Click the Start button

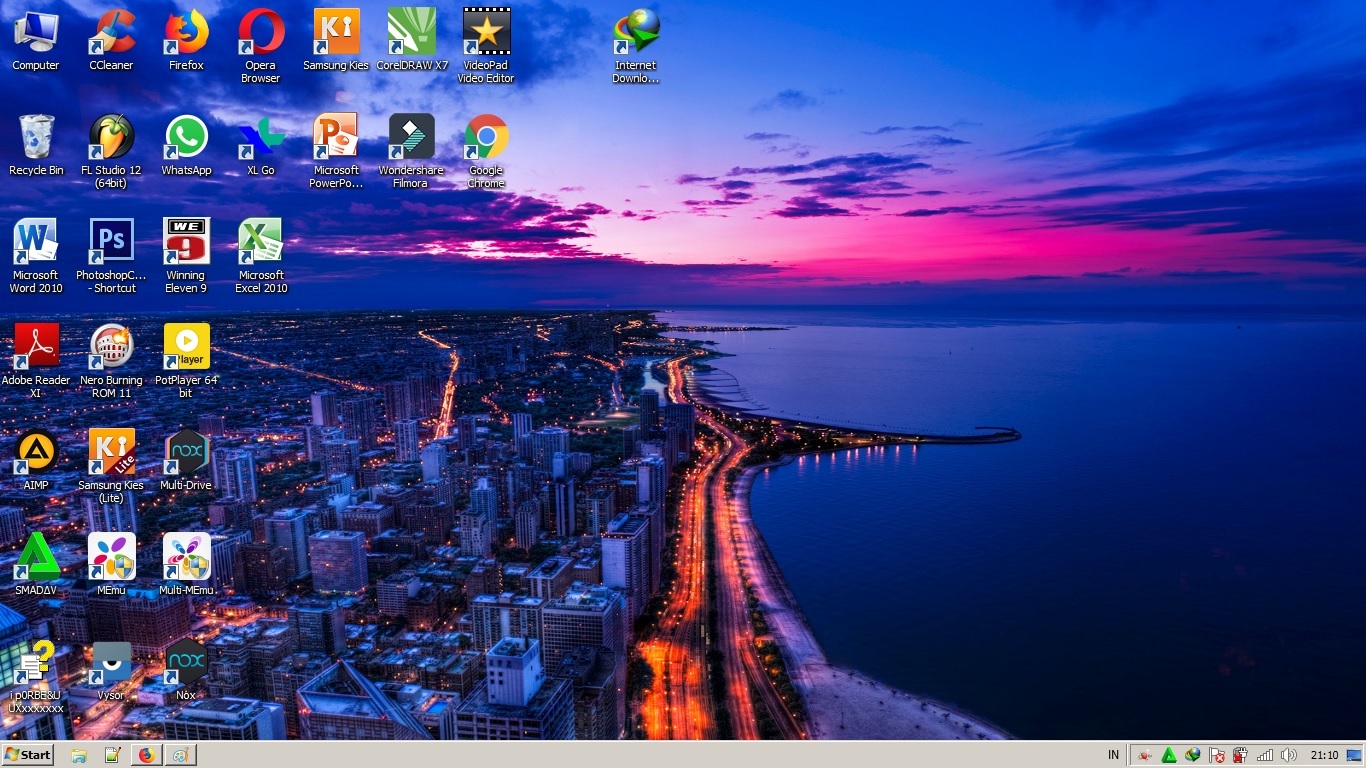(x=28, y=755)
